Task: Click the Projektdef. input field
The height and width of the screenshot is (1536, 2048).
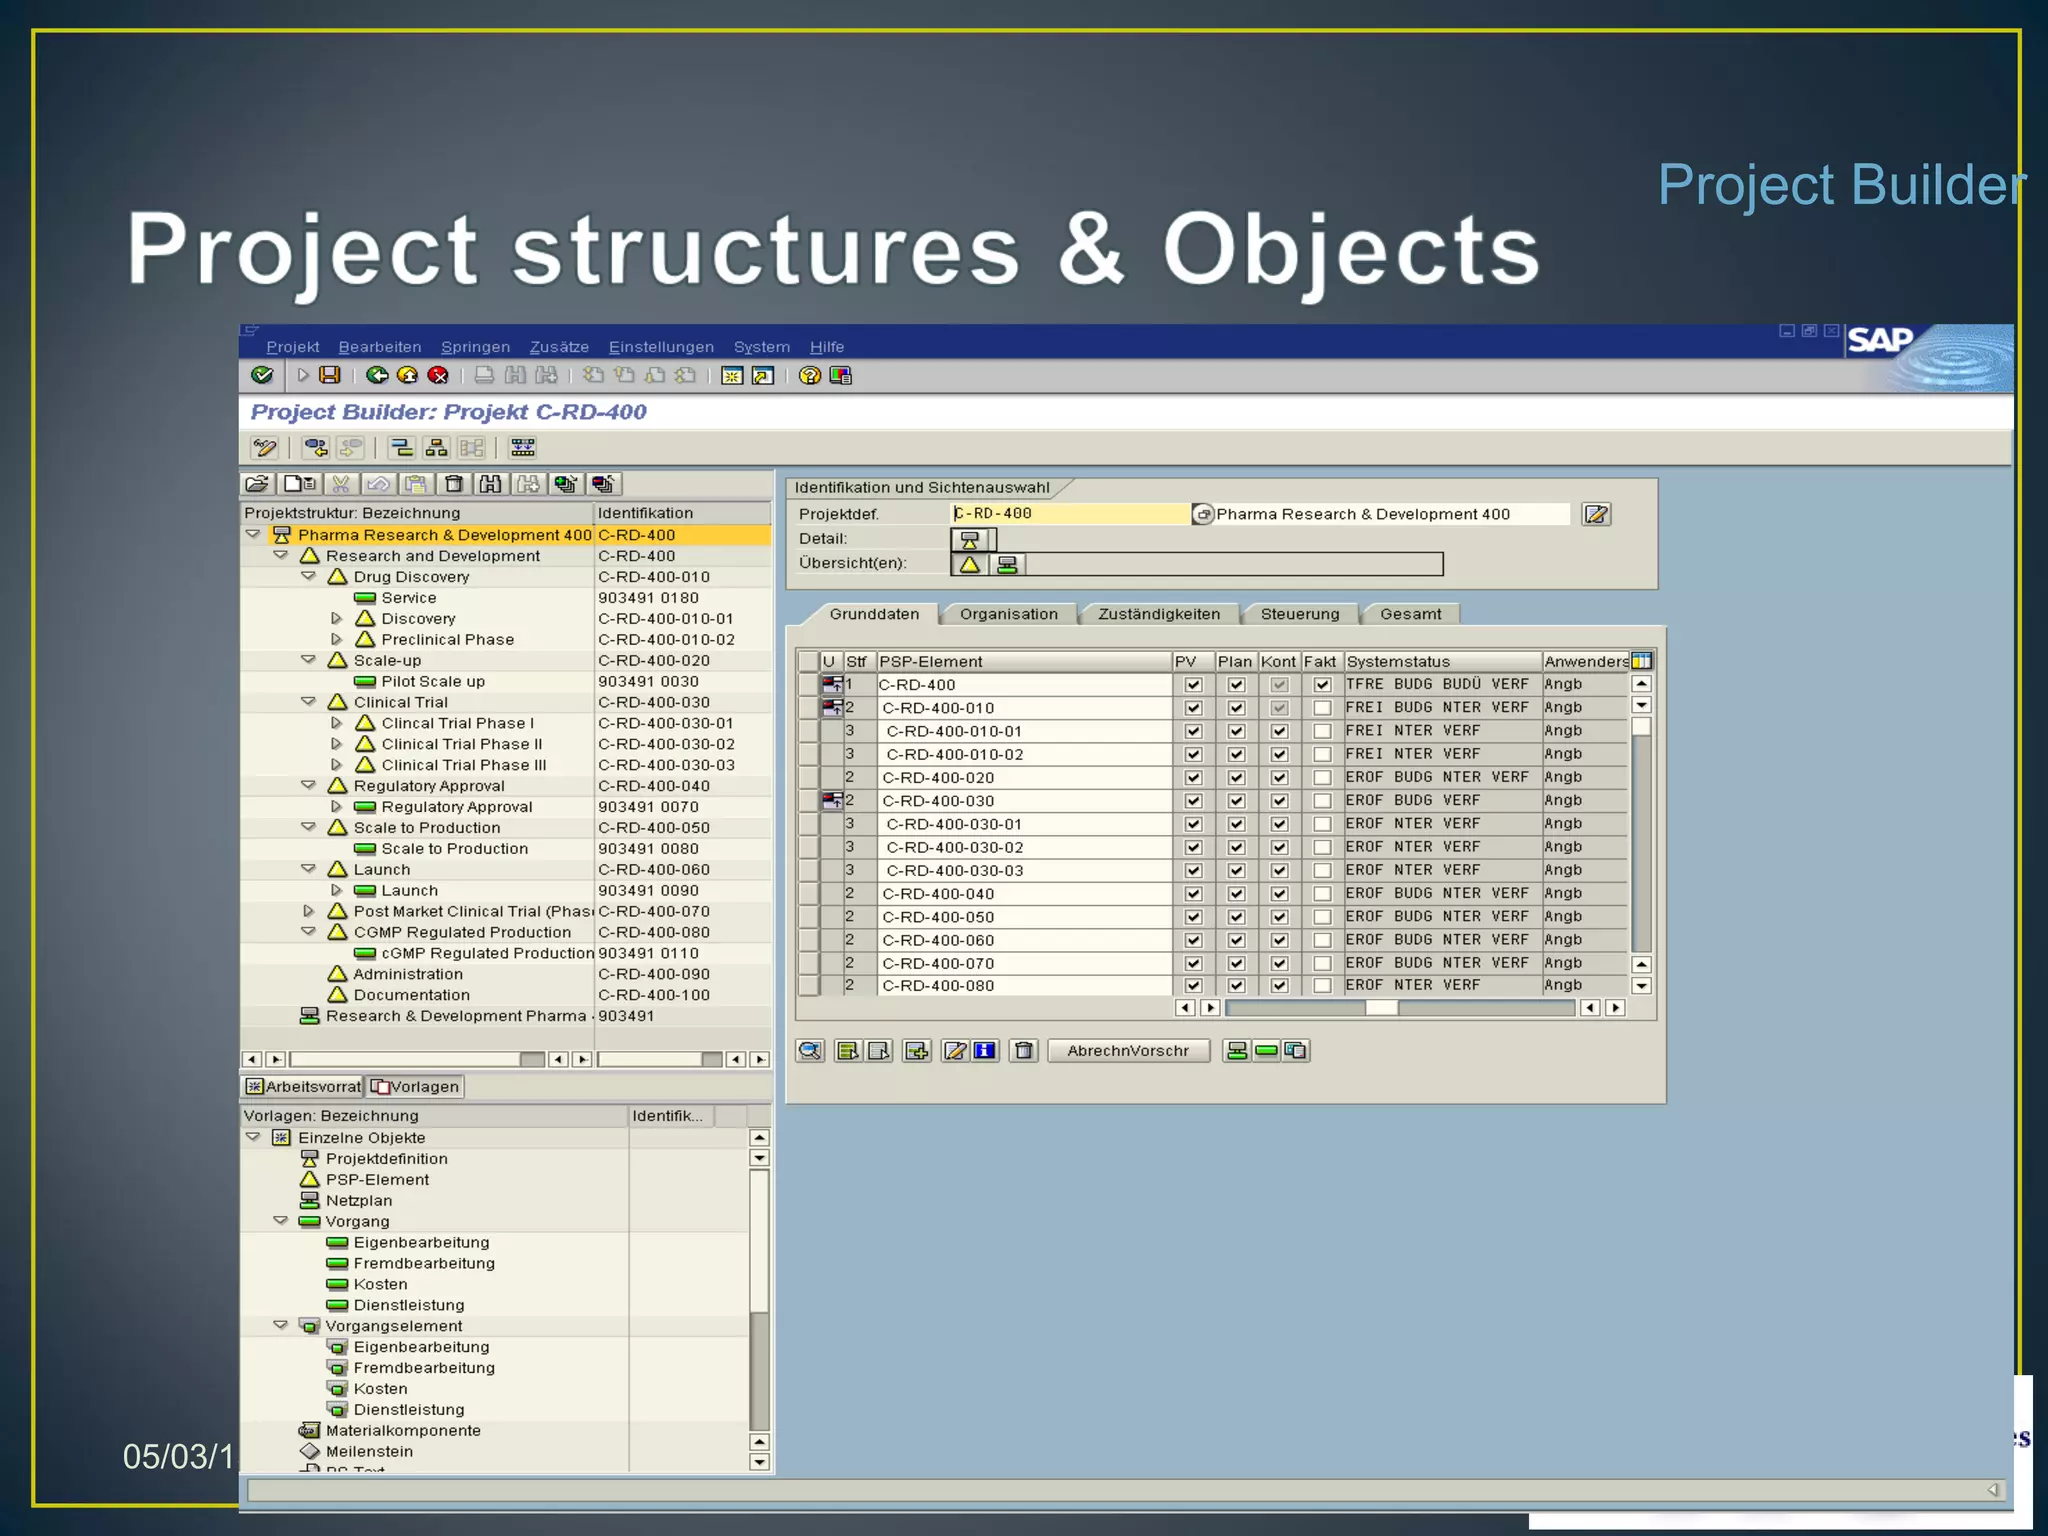Action: (x=1070, y=514)
